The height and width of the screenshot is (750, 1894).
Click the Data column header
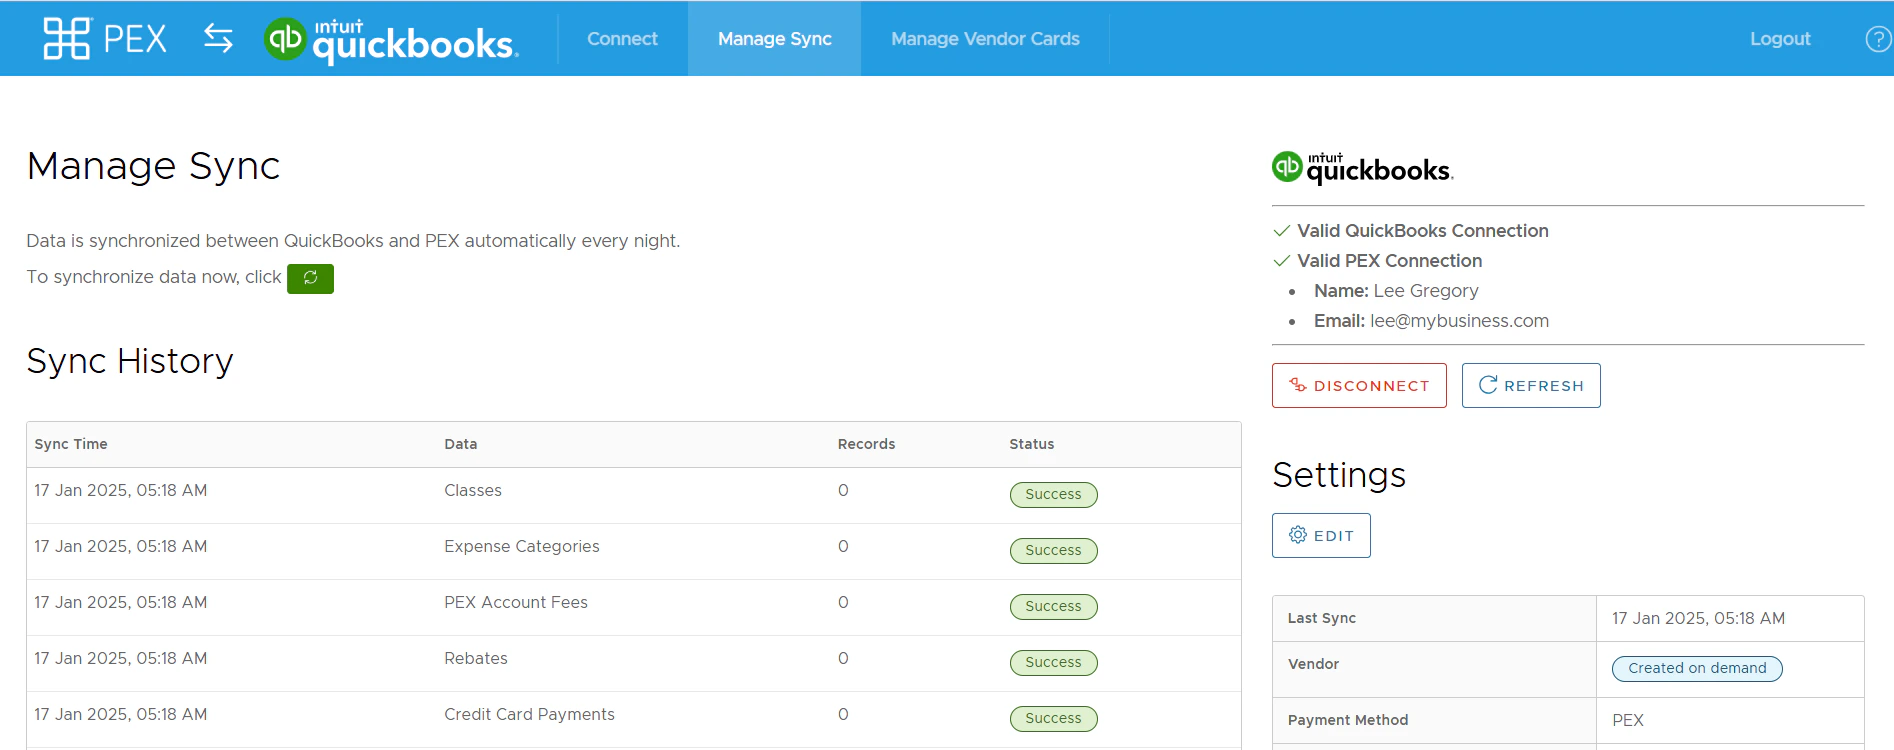pos(461,444)
